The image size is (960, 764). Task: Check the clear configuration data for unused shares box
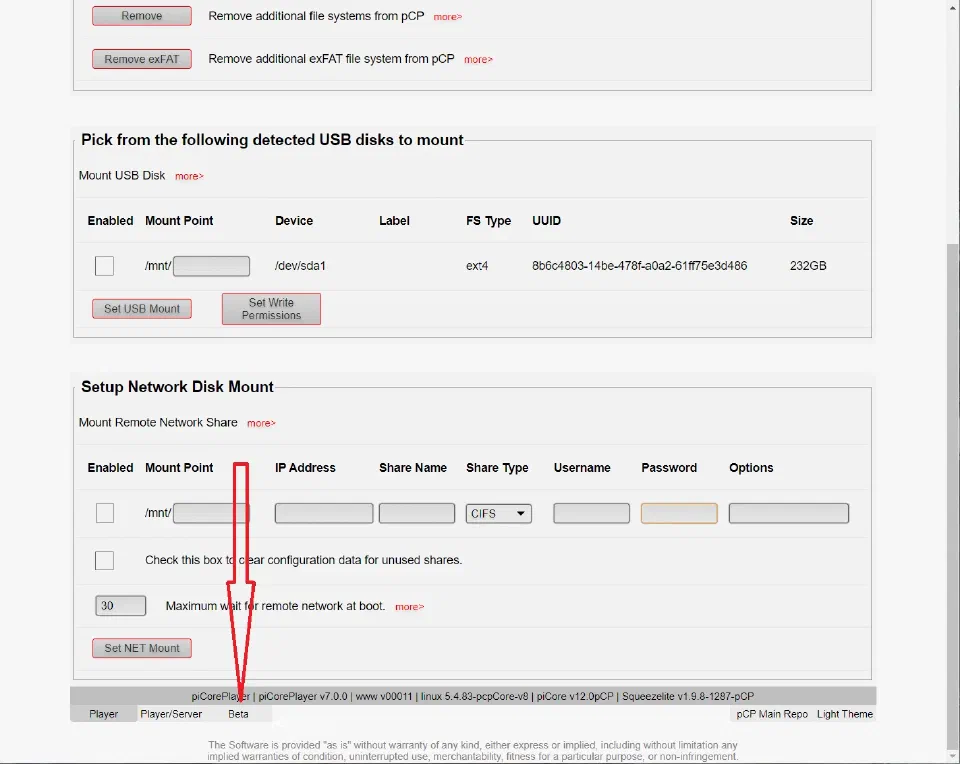(x=104, y=560)
